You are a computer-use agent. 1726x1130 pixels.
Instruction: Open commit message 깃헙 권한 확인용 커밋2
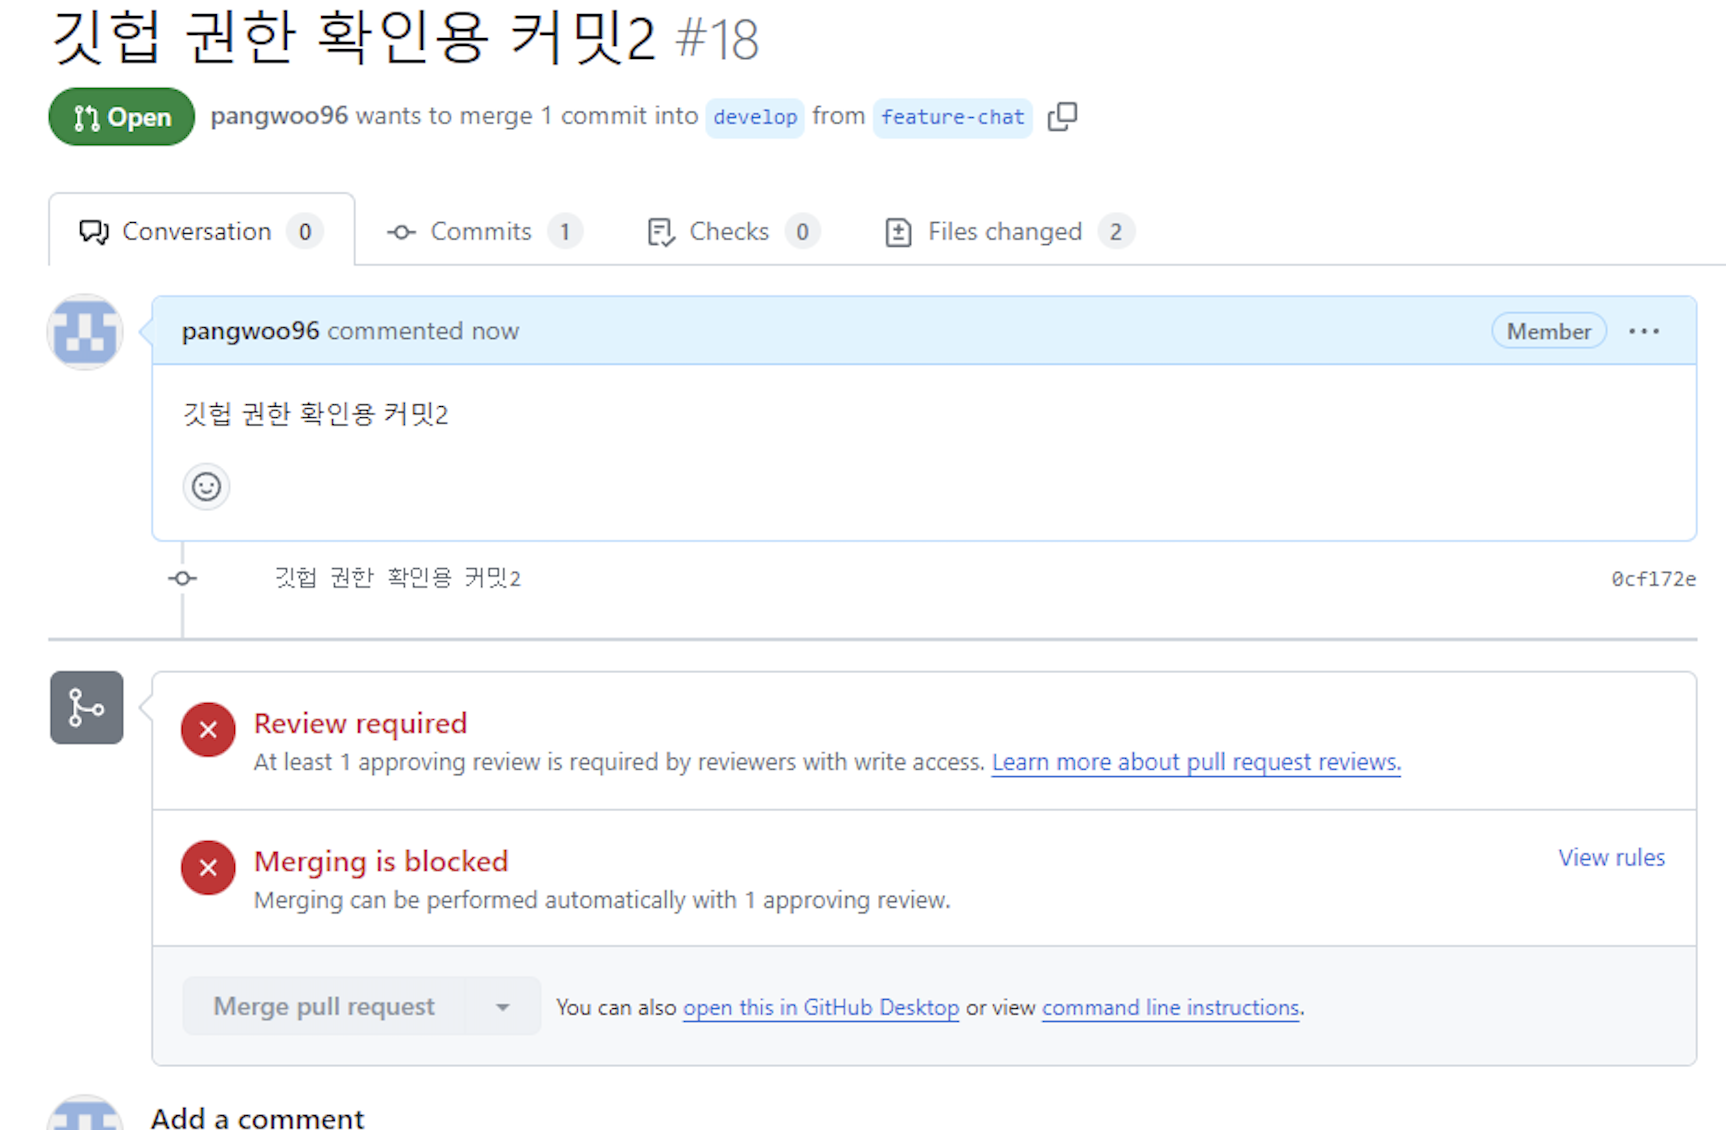(x=398, y=578)
